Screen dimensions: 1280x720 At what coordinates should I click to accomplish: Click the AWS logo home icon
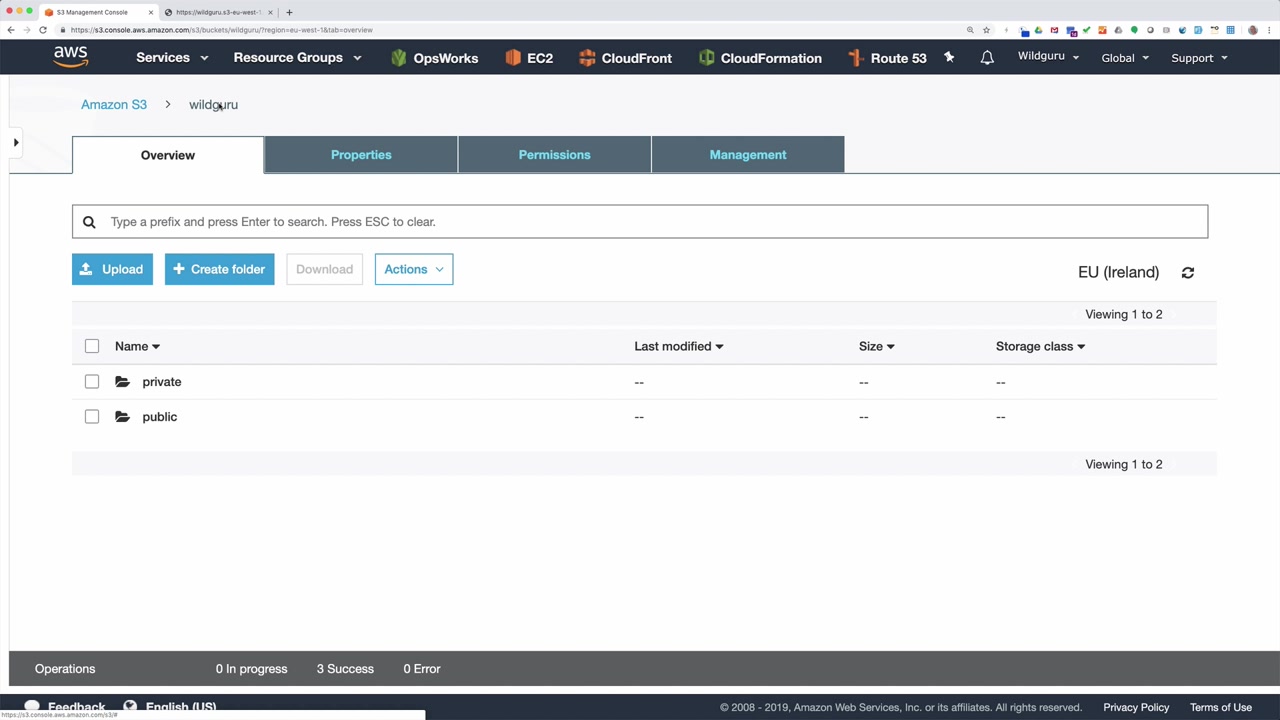[71, 57]
